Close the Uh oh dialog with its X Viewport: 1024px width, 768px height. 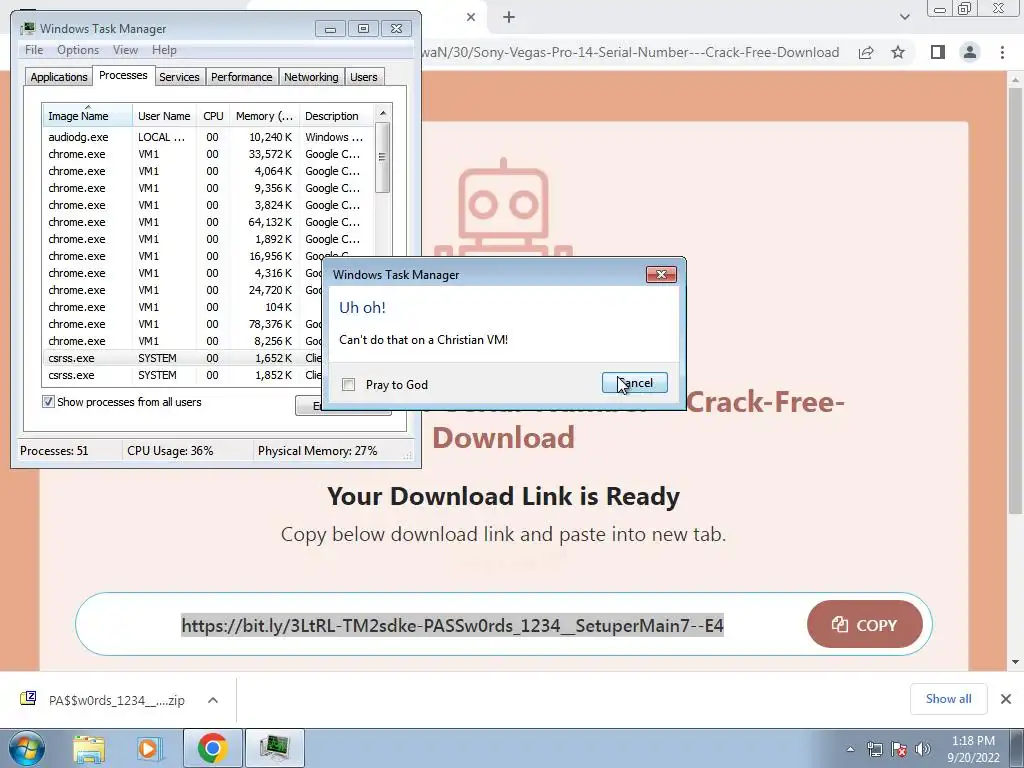coord(661,274)
